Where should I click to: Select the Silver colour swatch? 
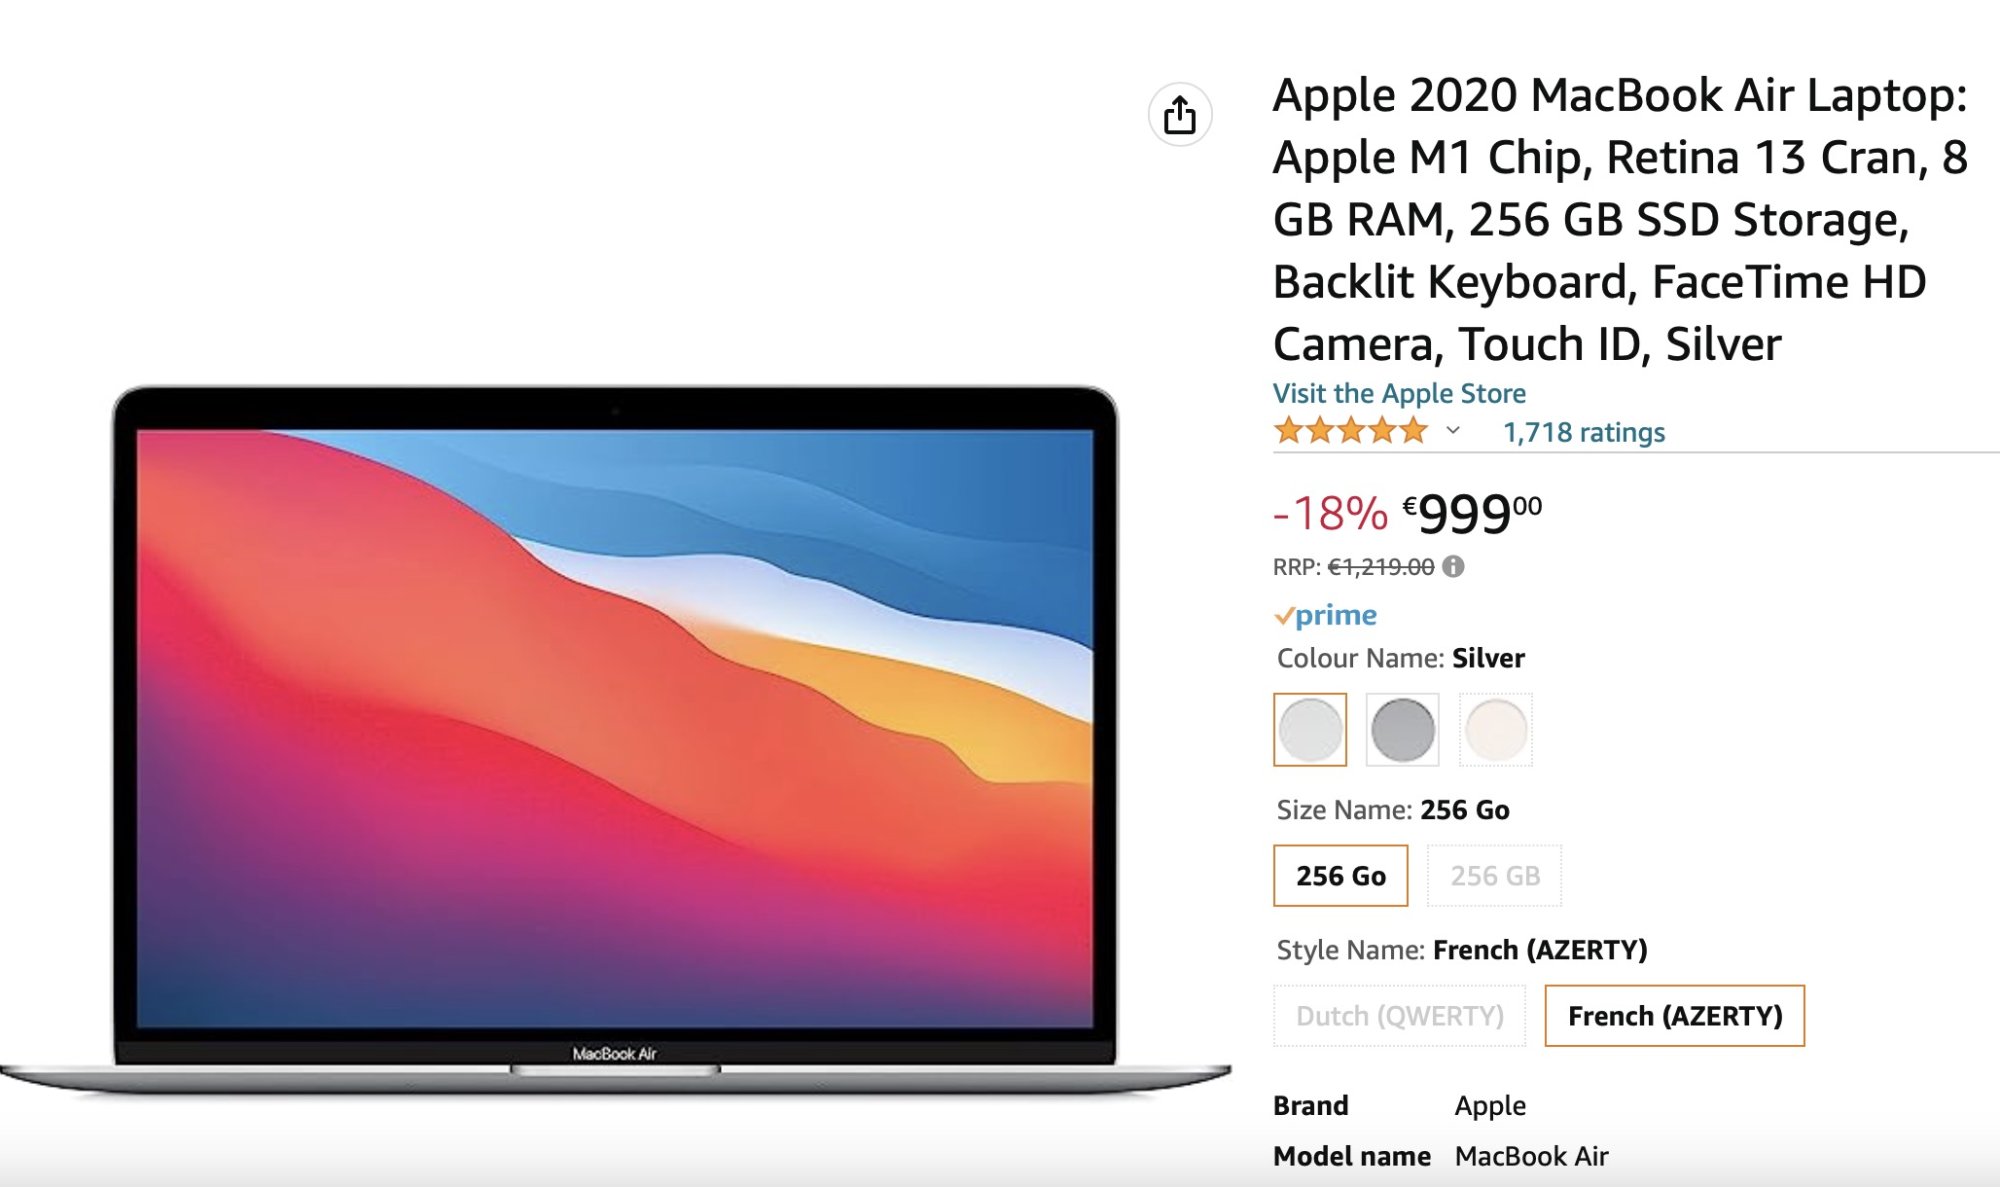tap(1310, 730)
